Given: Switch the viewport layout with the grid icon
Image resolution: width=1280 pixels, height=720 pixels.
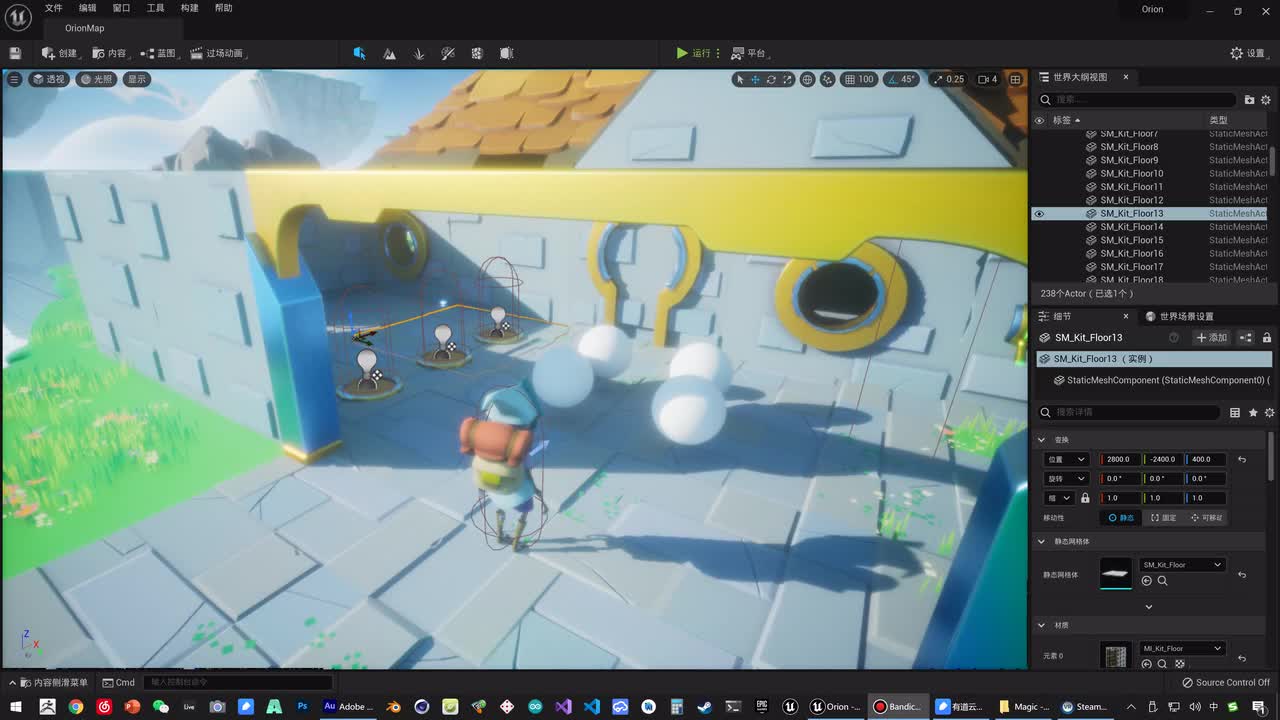Looking at the screenshot, I should (x=1015, y=79).
